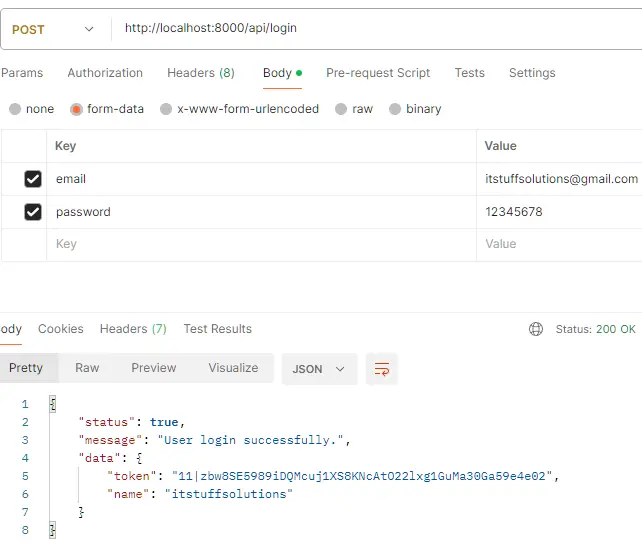Switch to the Tests tab

point(470,73)
